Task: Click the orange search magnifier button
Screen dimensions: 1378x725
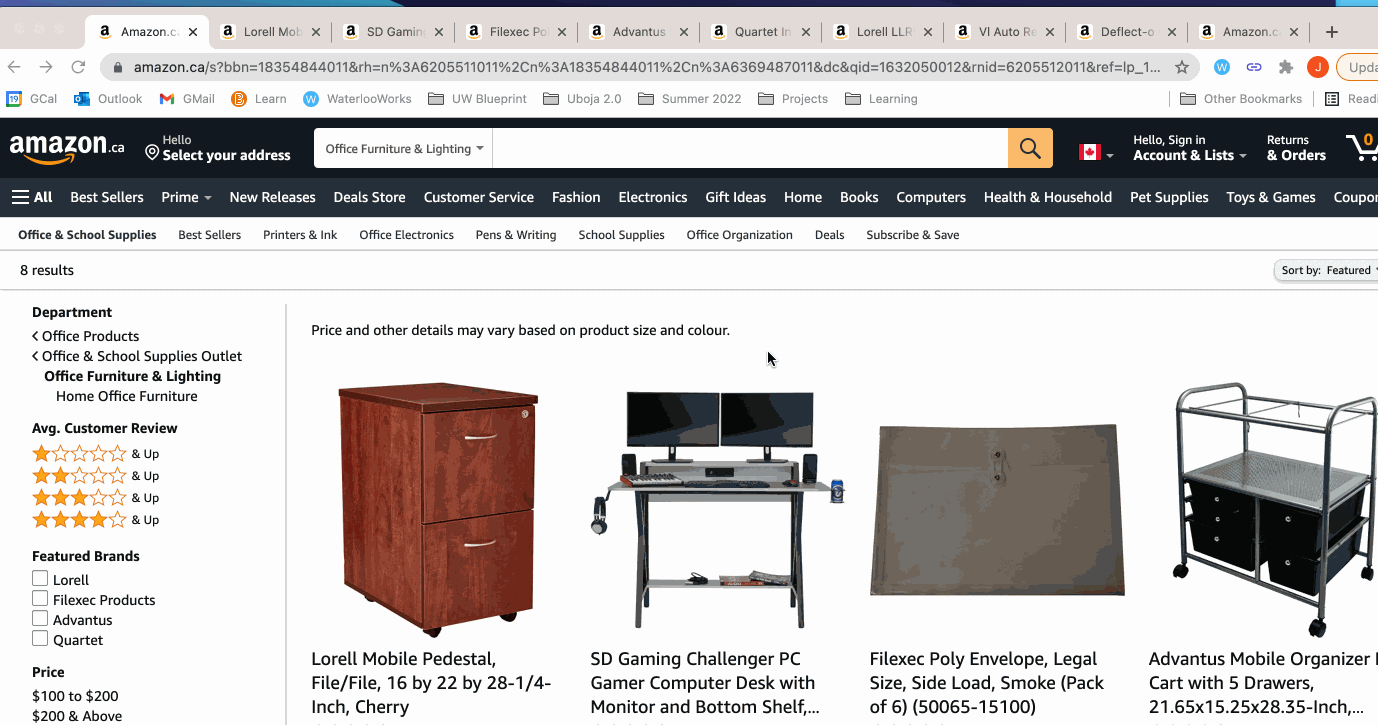Action: point(1030,148)
